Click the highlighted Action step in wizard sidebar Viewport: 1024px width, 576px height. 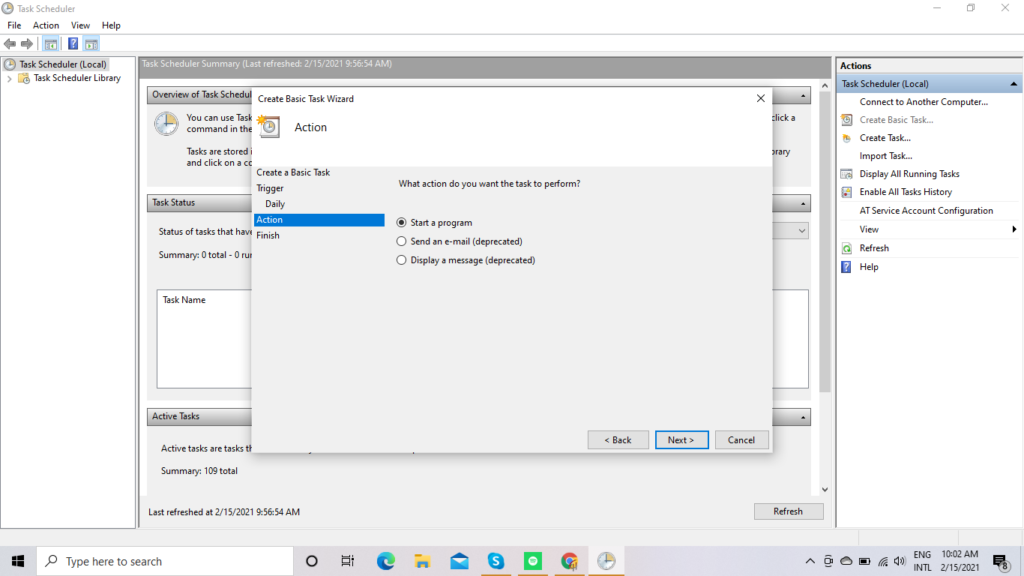click(319, 220)
